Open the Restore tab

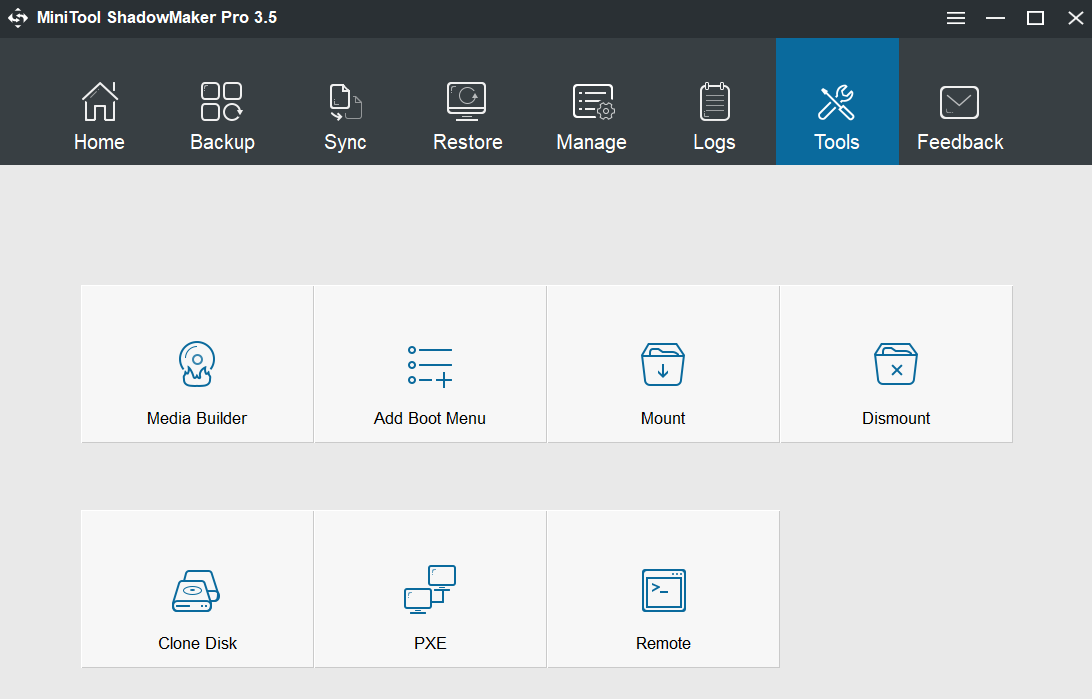click(x=468, y=102)
